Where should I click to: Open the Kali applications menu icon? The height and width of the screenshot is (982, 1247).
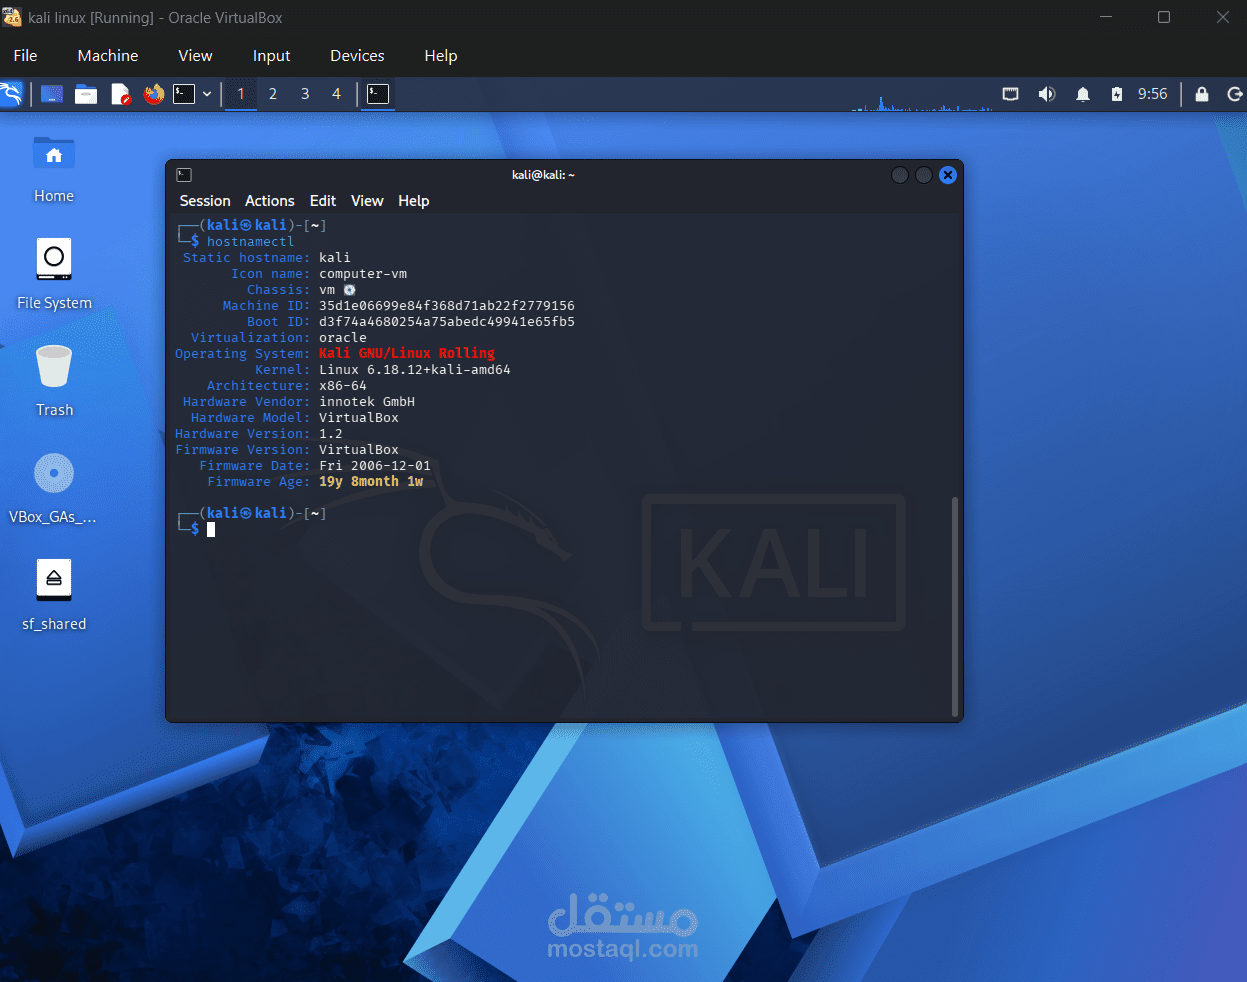11,94
